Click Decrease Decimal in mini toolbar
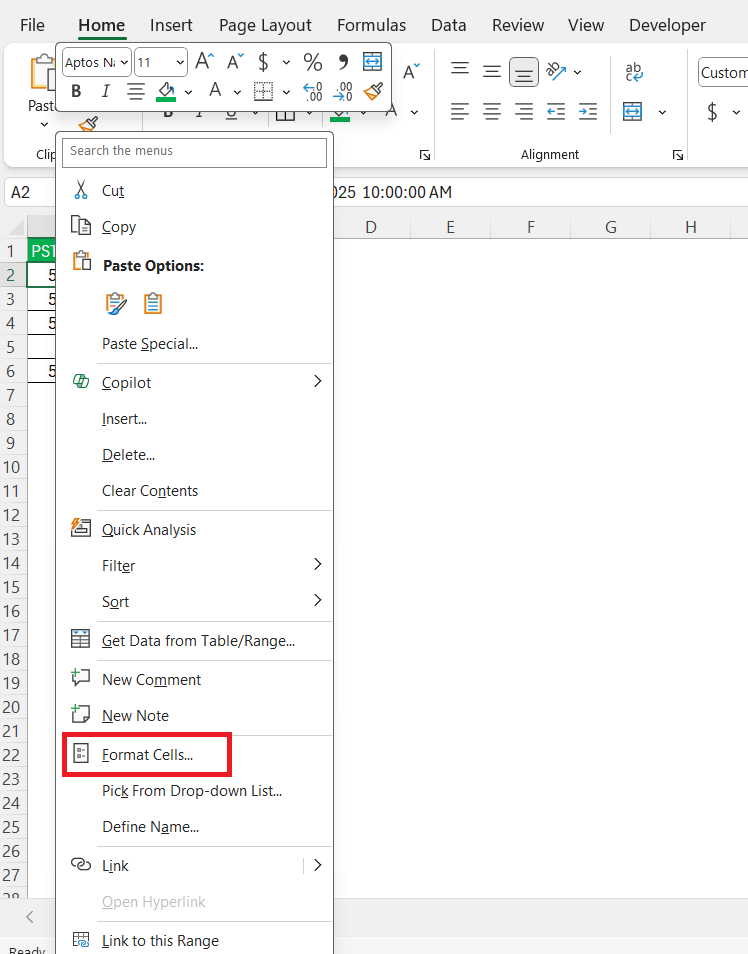Screen dimensions: 748x954 click(343, 91)
